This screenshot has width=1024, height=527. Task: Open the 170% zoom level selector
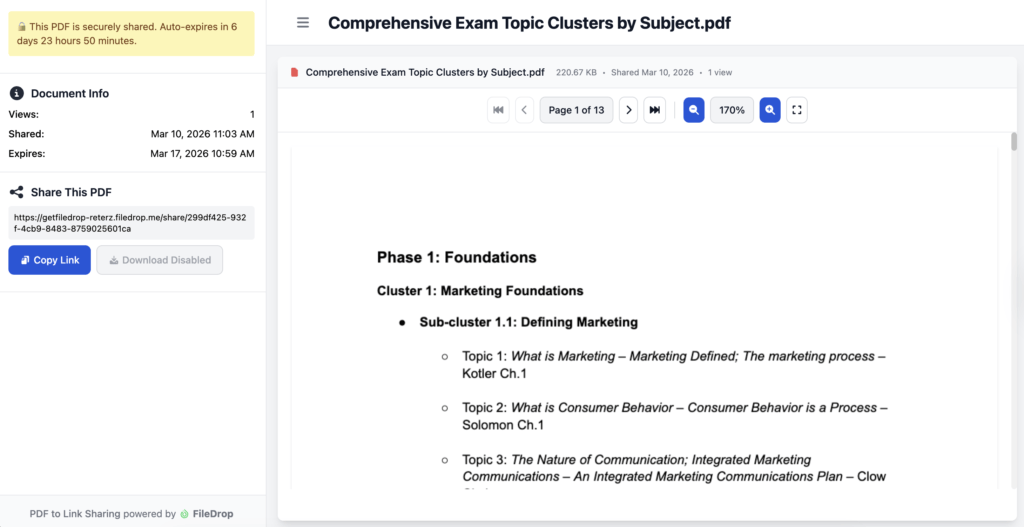pyautogui.click(x=732, y=110)
